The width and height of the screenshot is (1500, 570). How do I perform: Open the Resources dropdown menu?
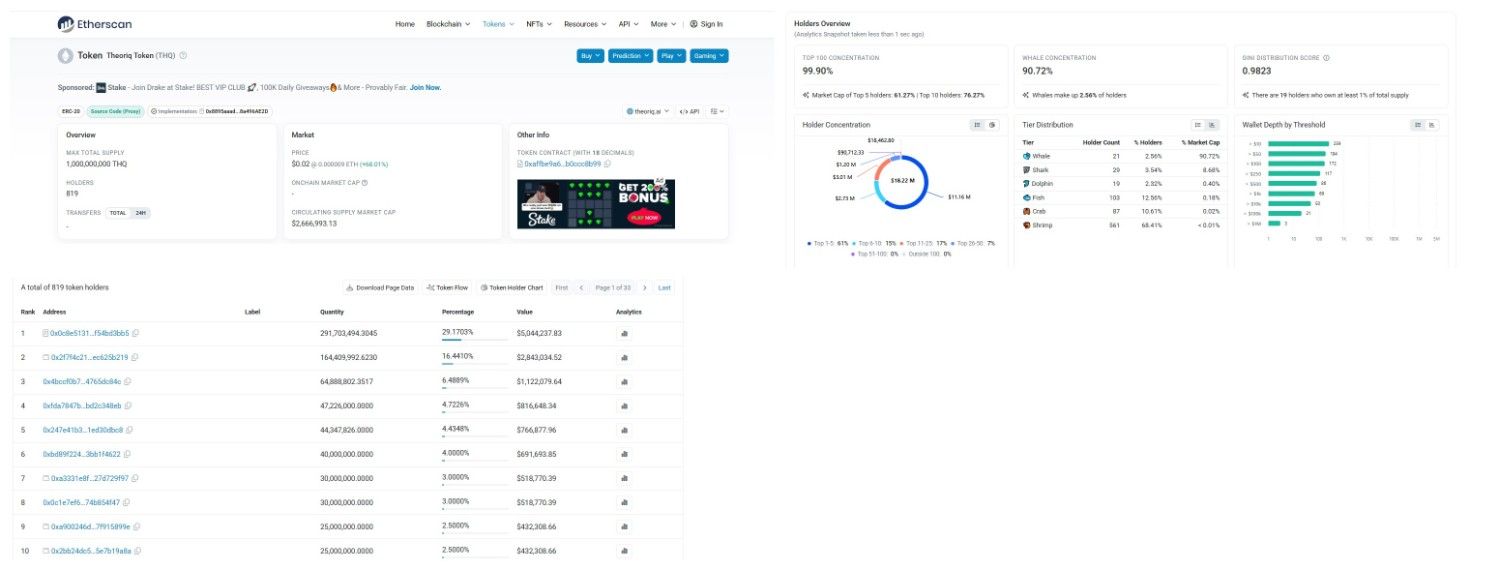584,24
